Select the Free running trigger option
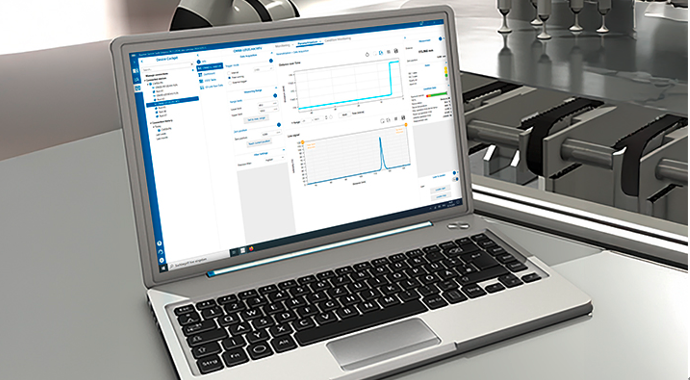 (x=230, y=77)
